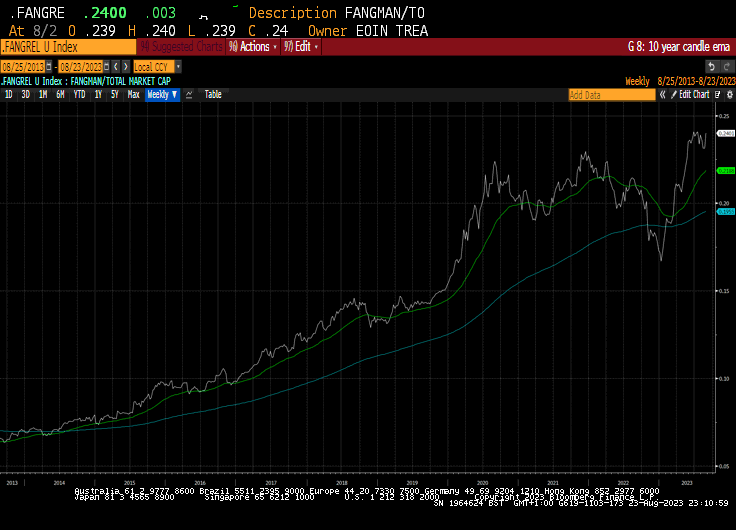The width and height of the screenshot is (736, 530).
Task: Click the notes icon beside Edit Chart
Action: click(718, 95)
